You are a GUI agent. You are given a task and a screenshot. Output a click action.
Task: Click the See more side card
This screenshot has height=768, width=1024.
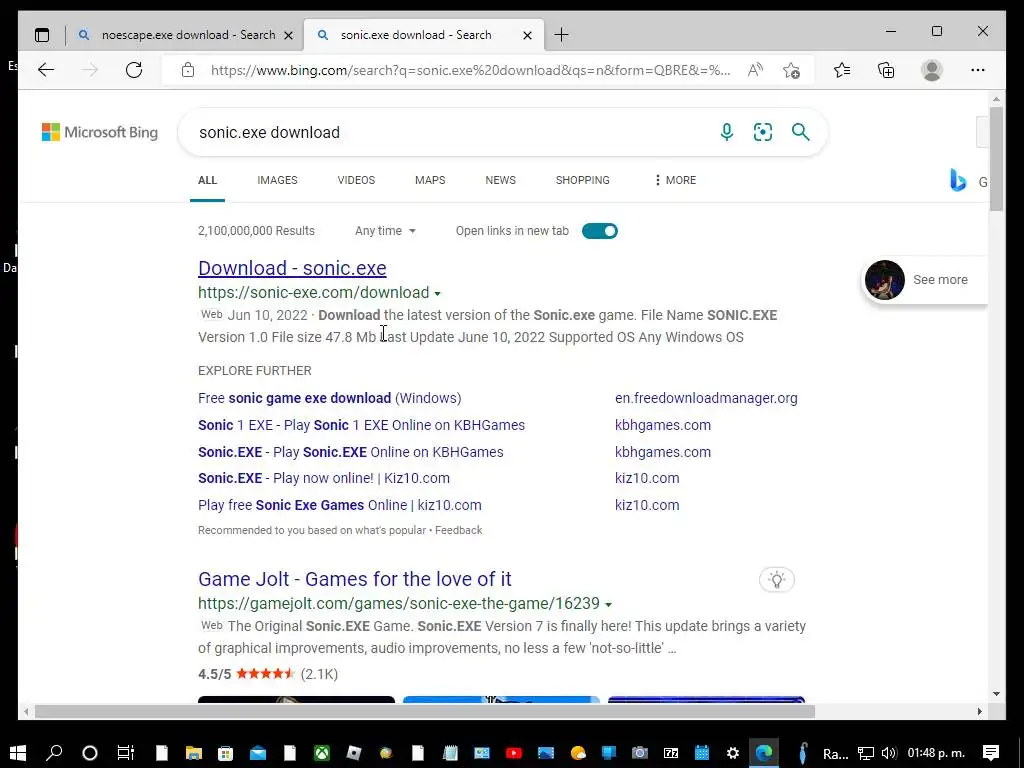(925, 280)
